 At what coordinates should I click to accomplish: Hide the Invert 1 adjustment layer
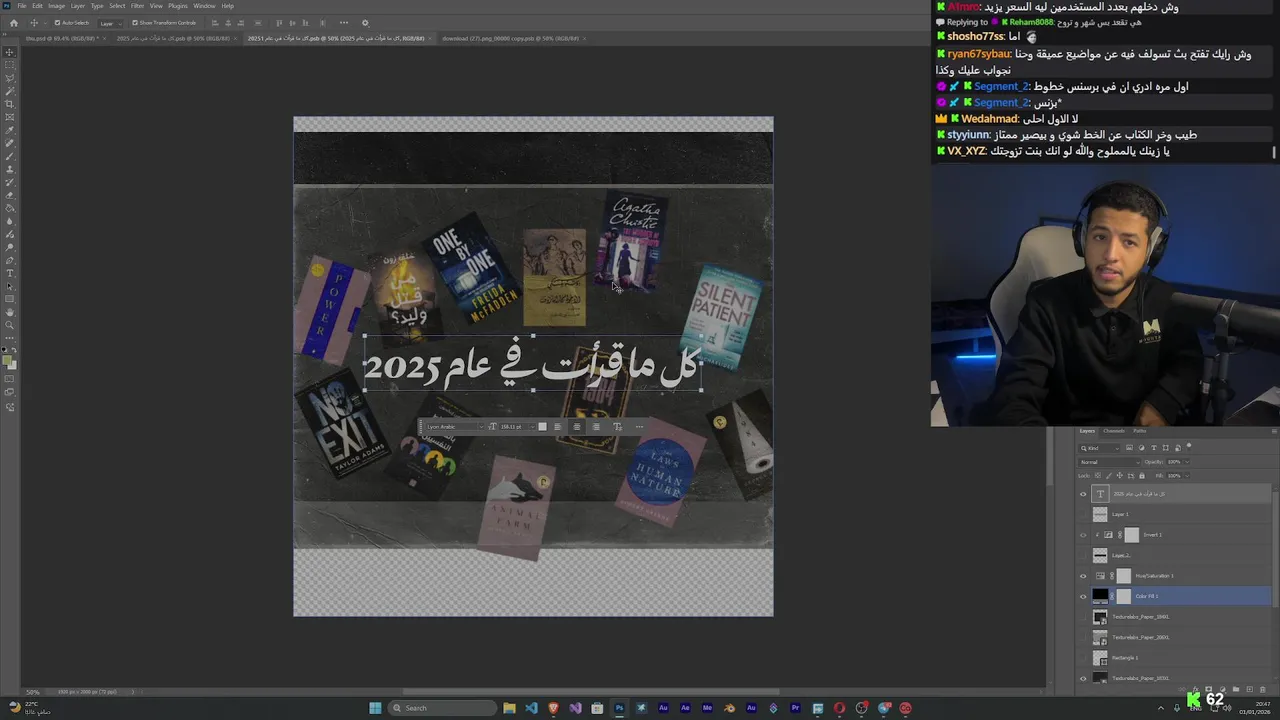pos(1082,535)
